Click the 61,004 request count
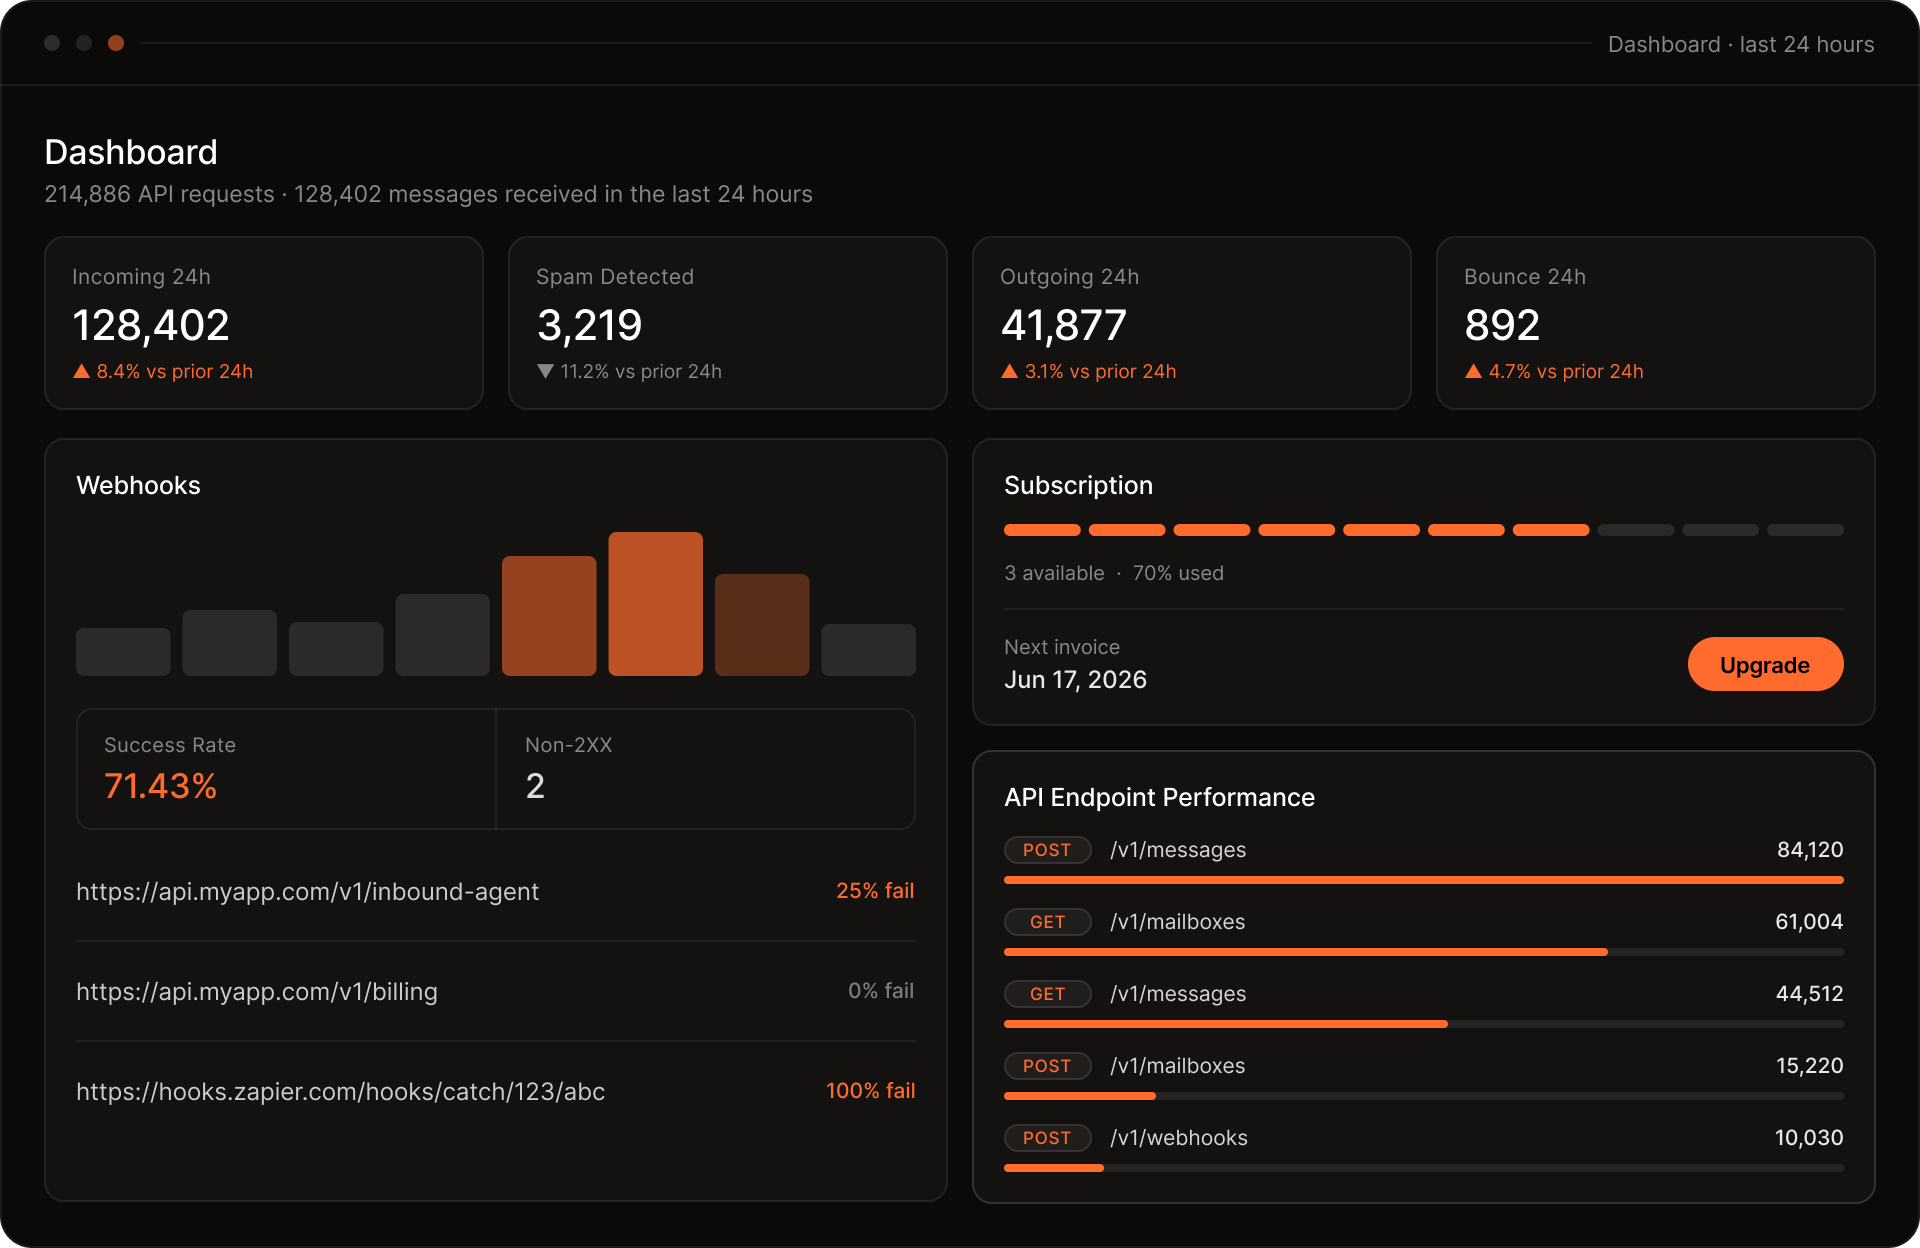 (x=1809, y=922)
